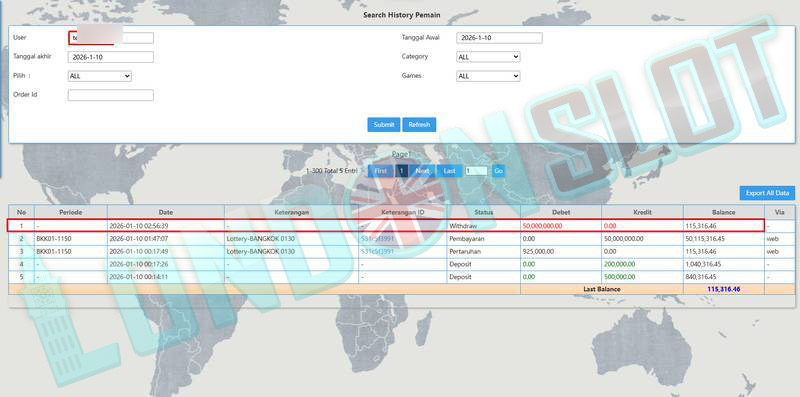800x397 pixels.
Task: Click the Go pagination button
Action: 498,171
